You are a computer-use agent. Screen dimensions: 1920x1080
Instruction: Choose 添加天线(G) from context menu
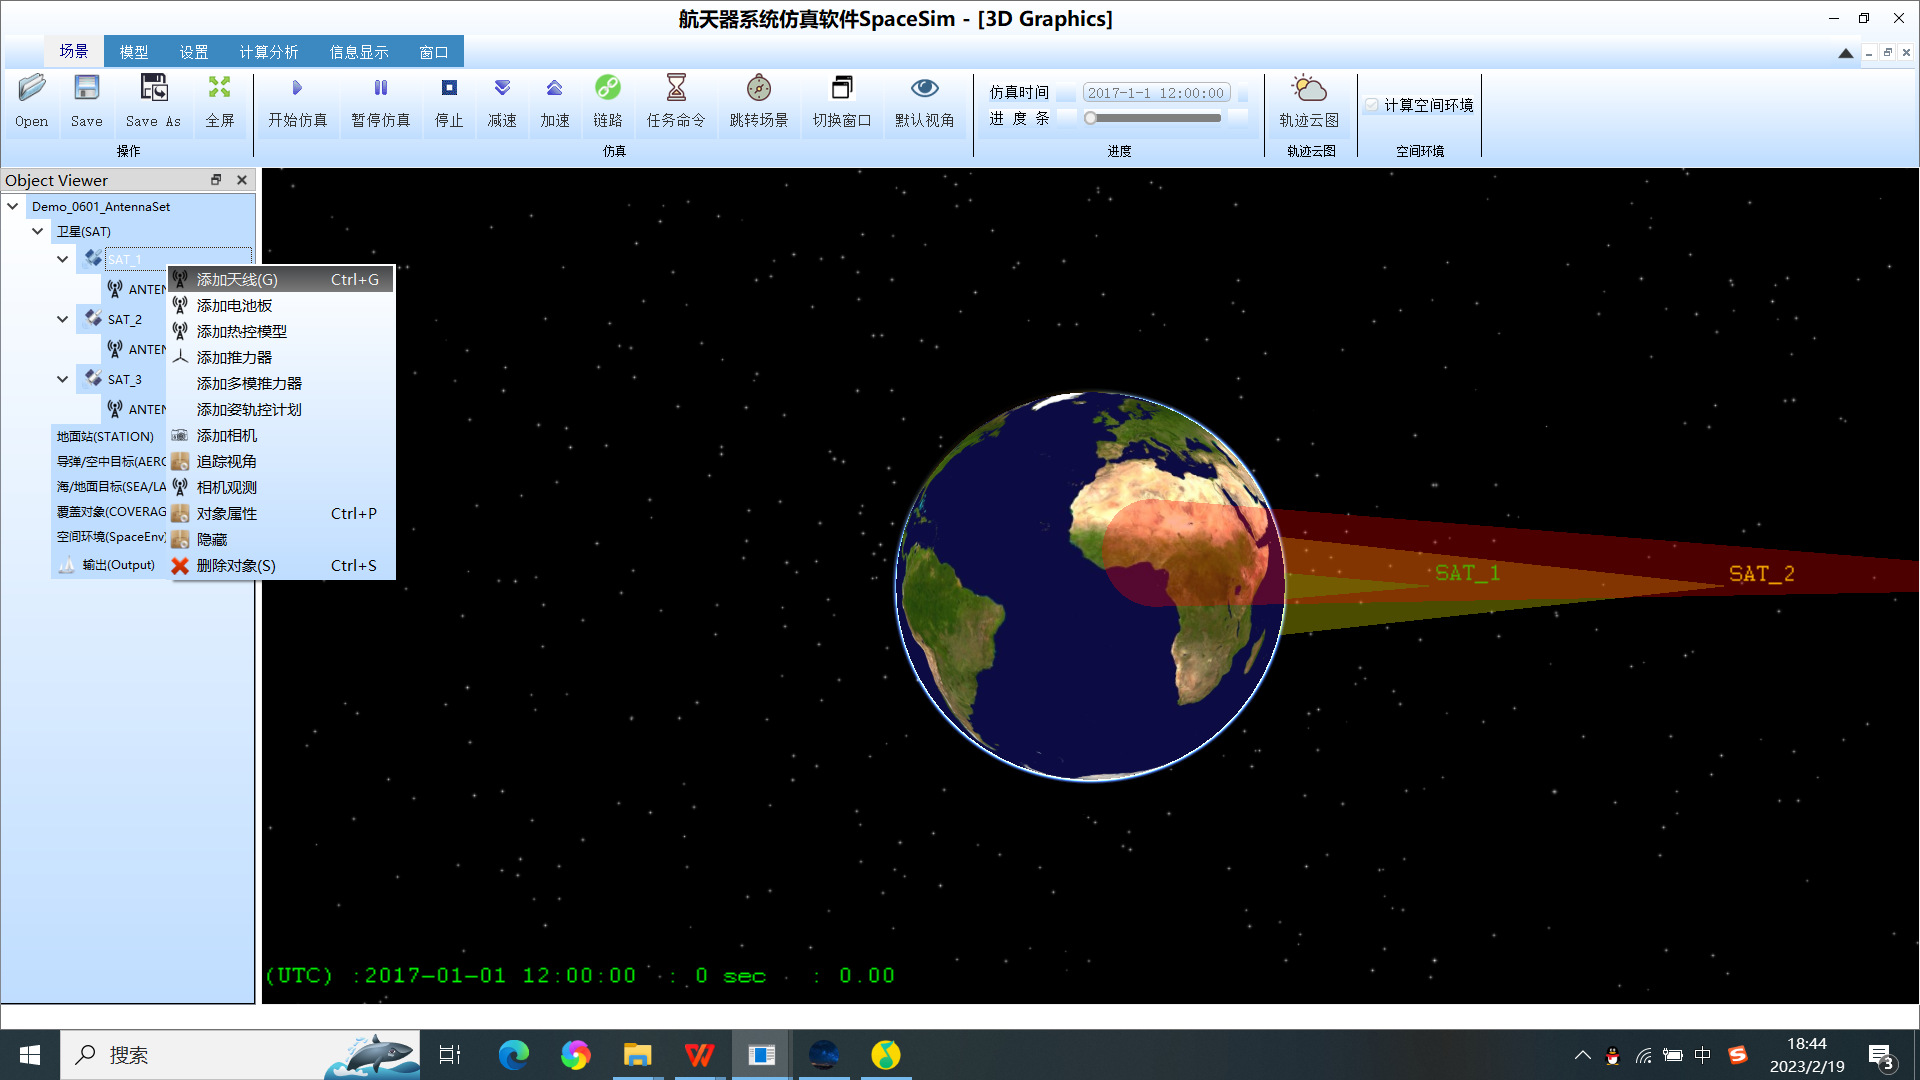282,279
